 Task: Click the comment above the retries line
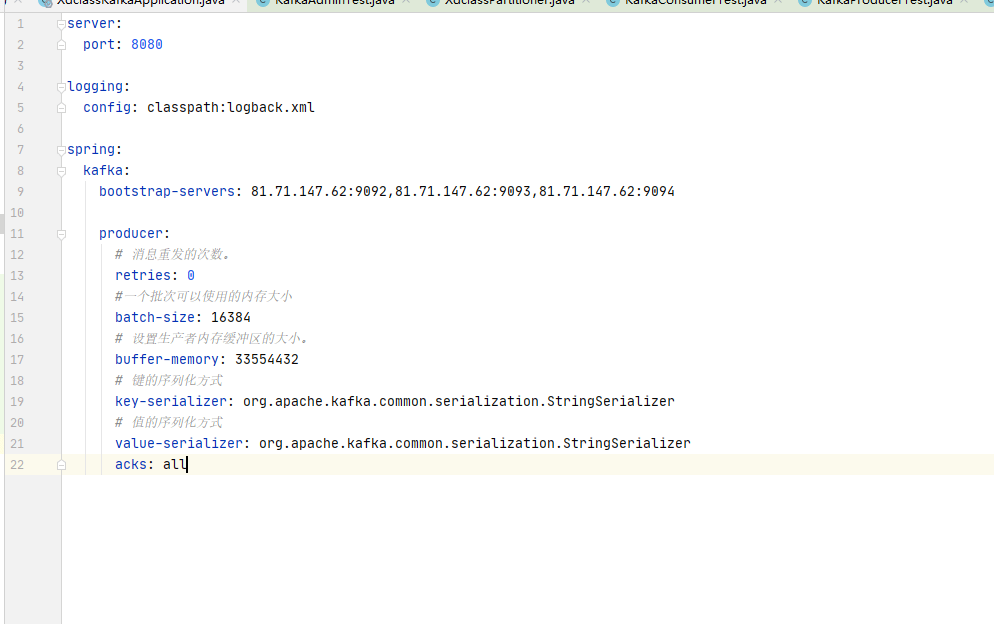pyautogui.click(x=172, y=254)
